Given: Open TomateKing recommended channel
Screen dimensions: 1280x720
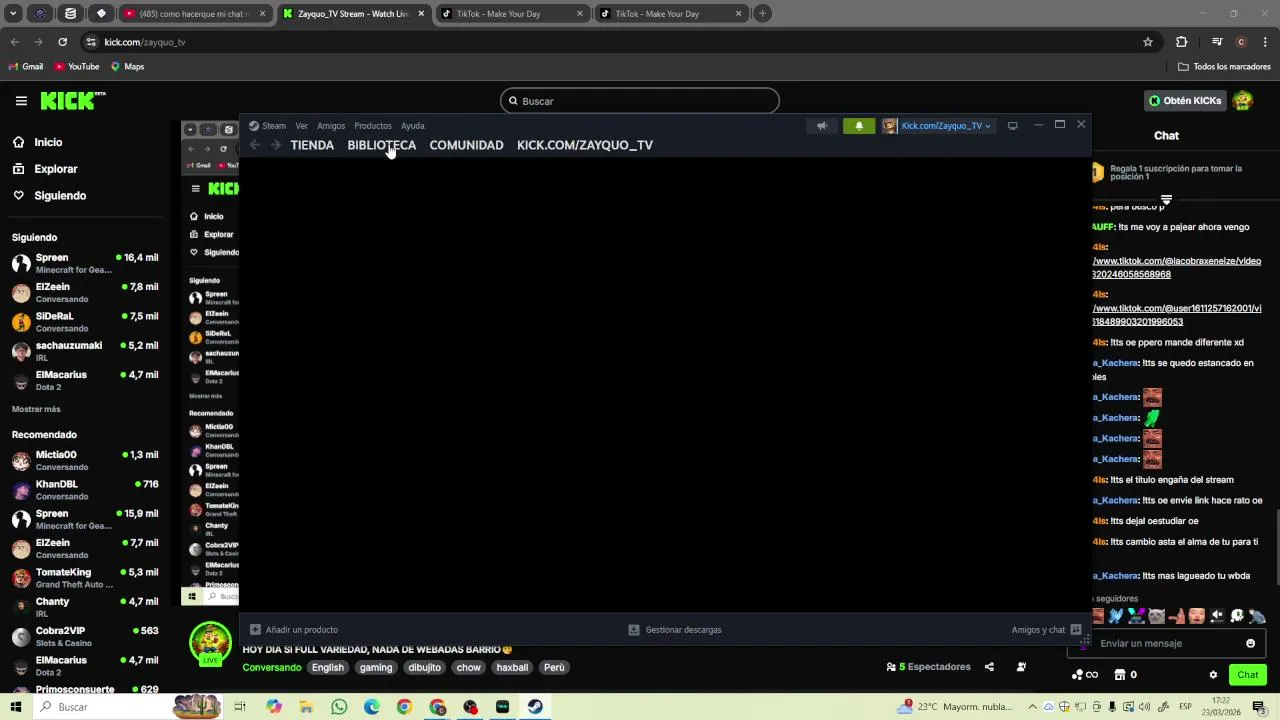Looking at the screenshot, I should (x=85, y=578).
